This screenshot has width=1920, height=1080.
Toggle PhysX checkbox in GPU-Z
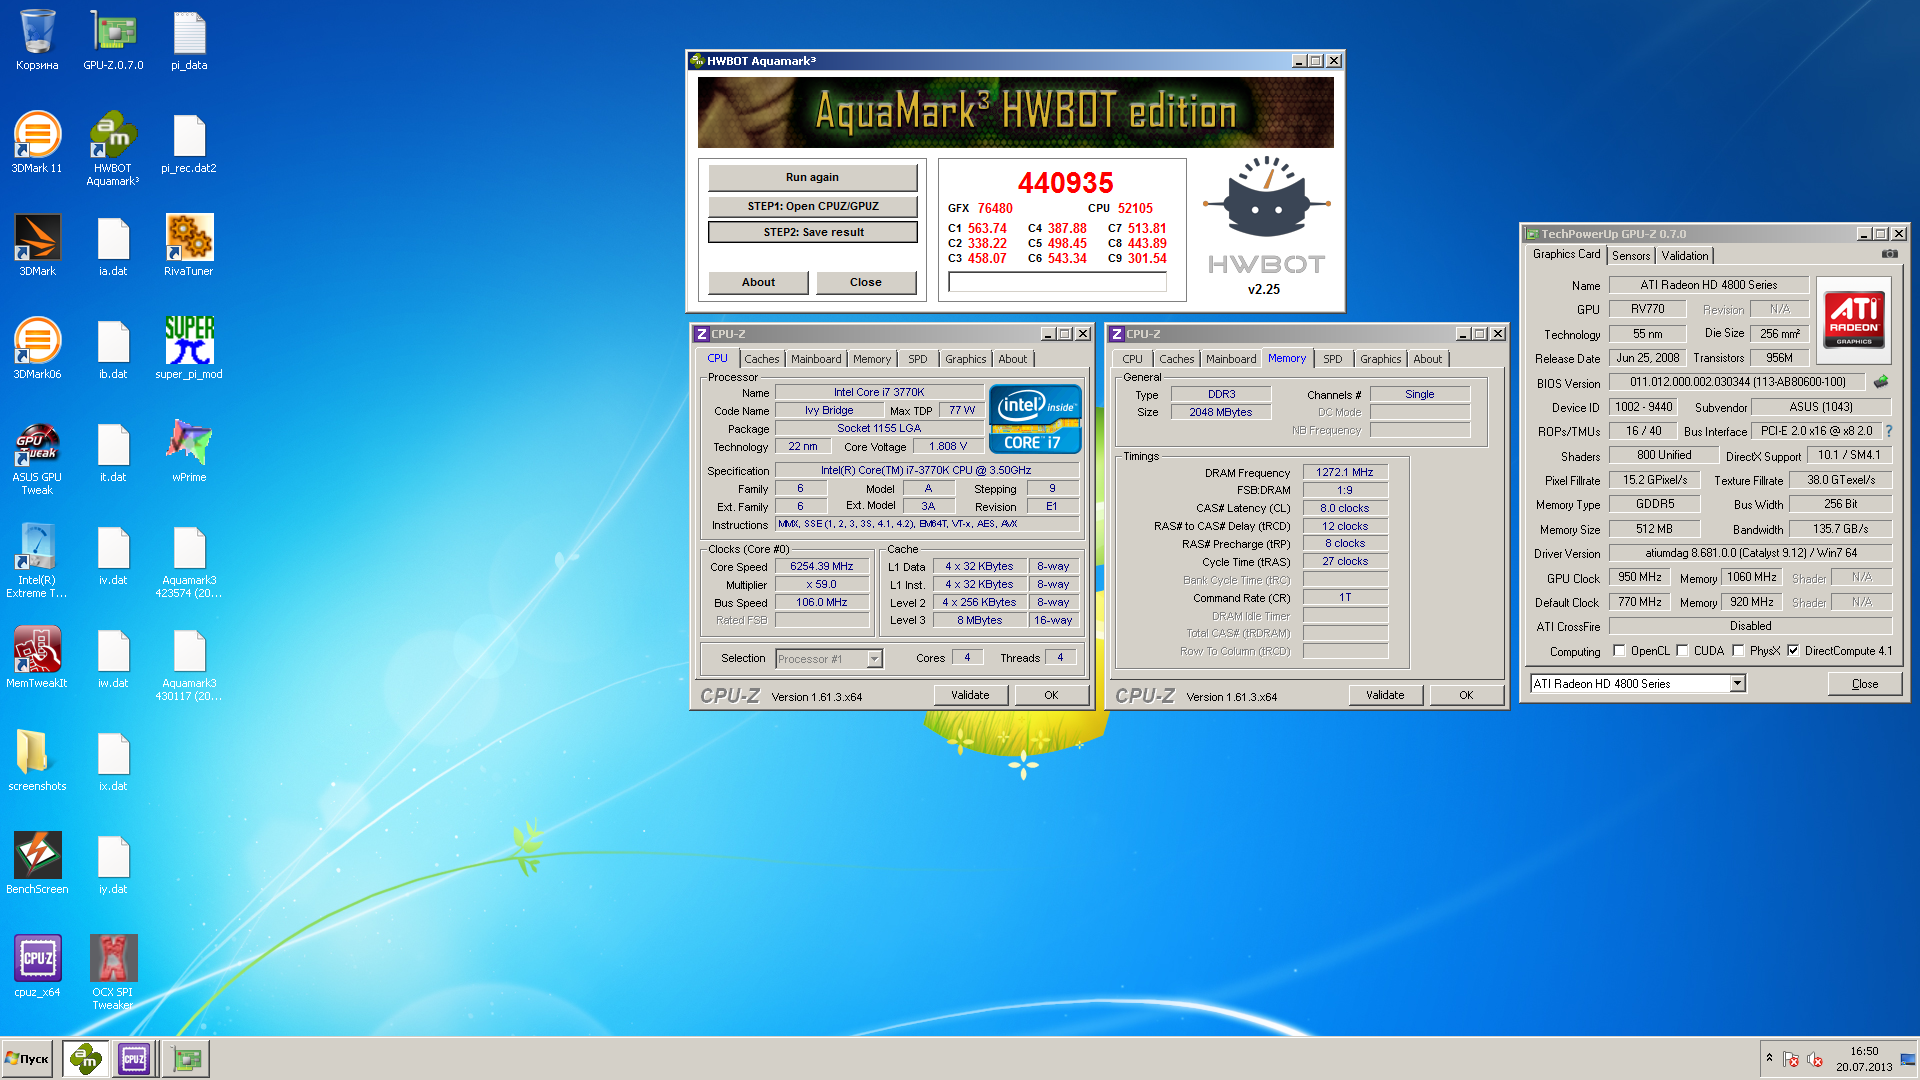(x=1738, y=651)
